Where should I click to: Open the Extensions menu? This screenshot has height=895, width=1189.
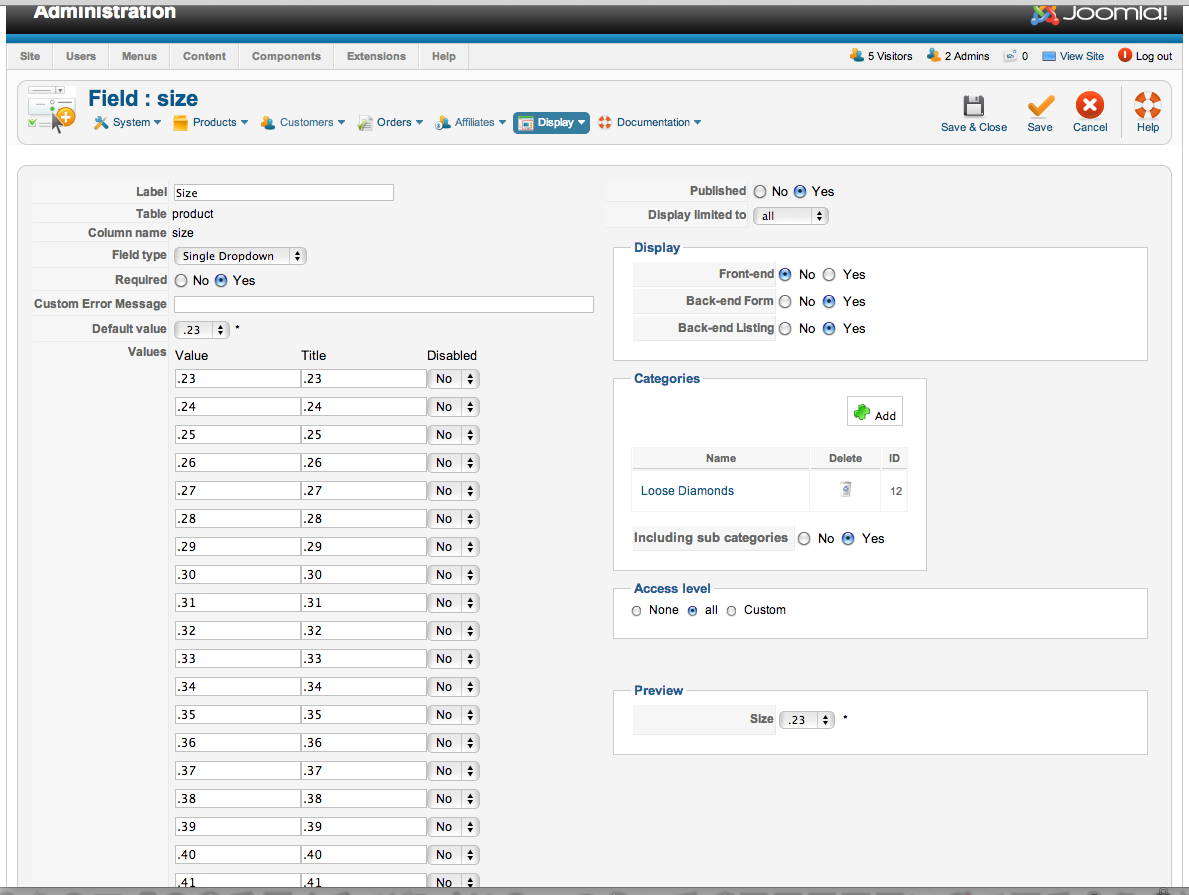coord(376,56)
